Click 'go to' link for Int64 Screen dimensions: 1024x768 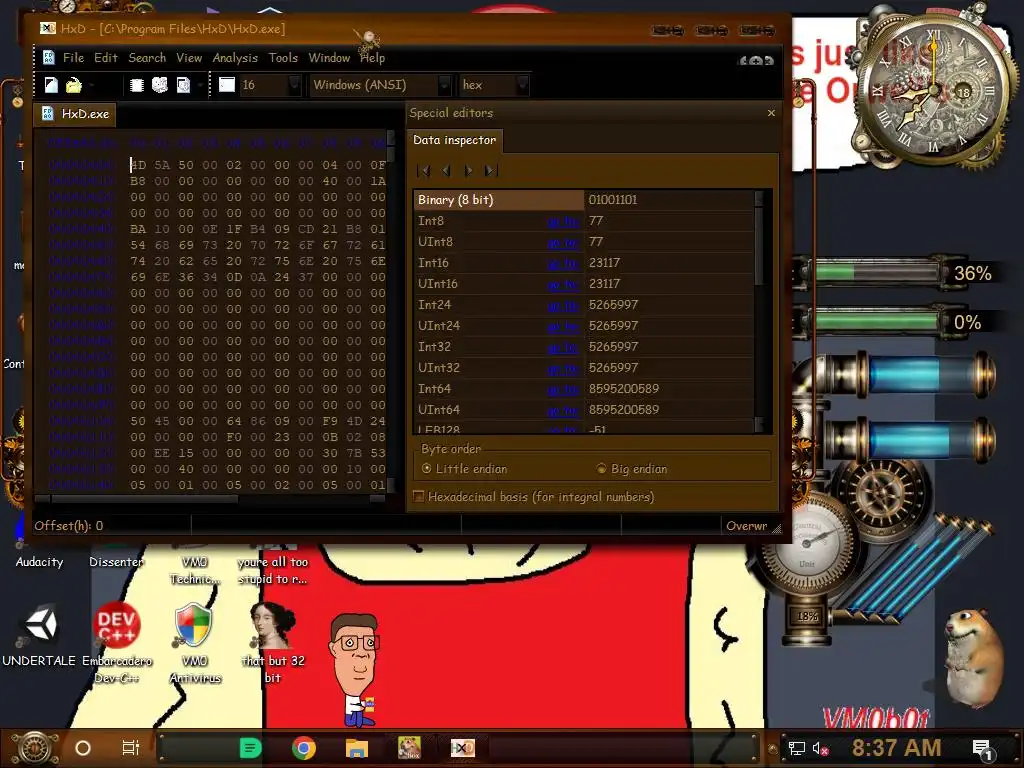563,389
